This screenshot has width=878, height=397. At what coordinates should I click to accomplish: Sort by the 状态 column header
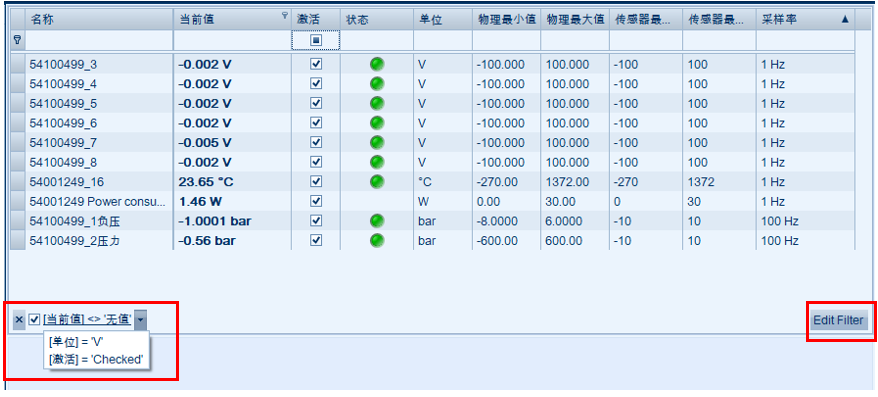[x=377, y=20]
